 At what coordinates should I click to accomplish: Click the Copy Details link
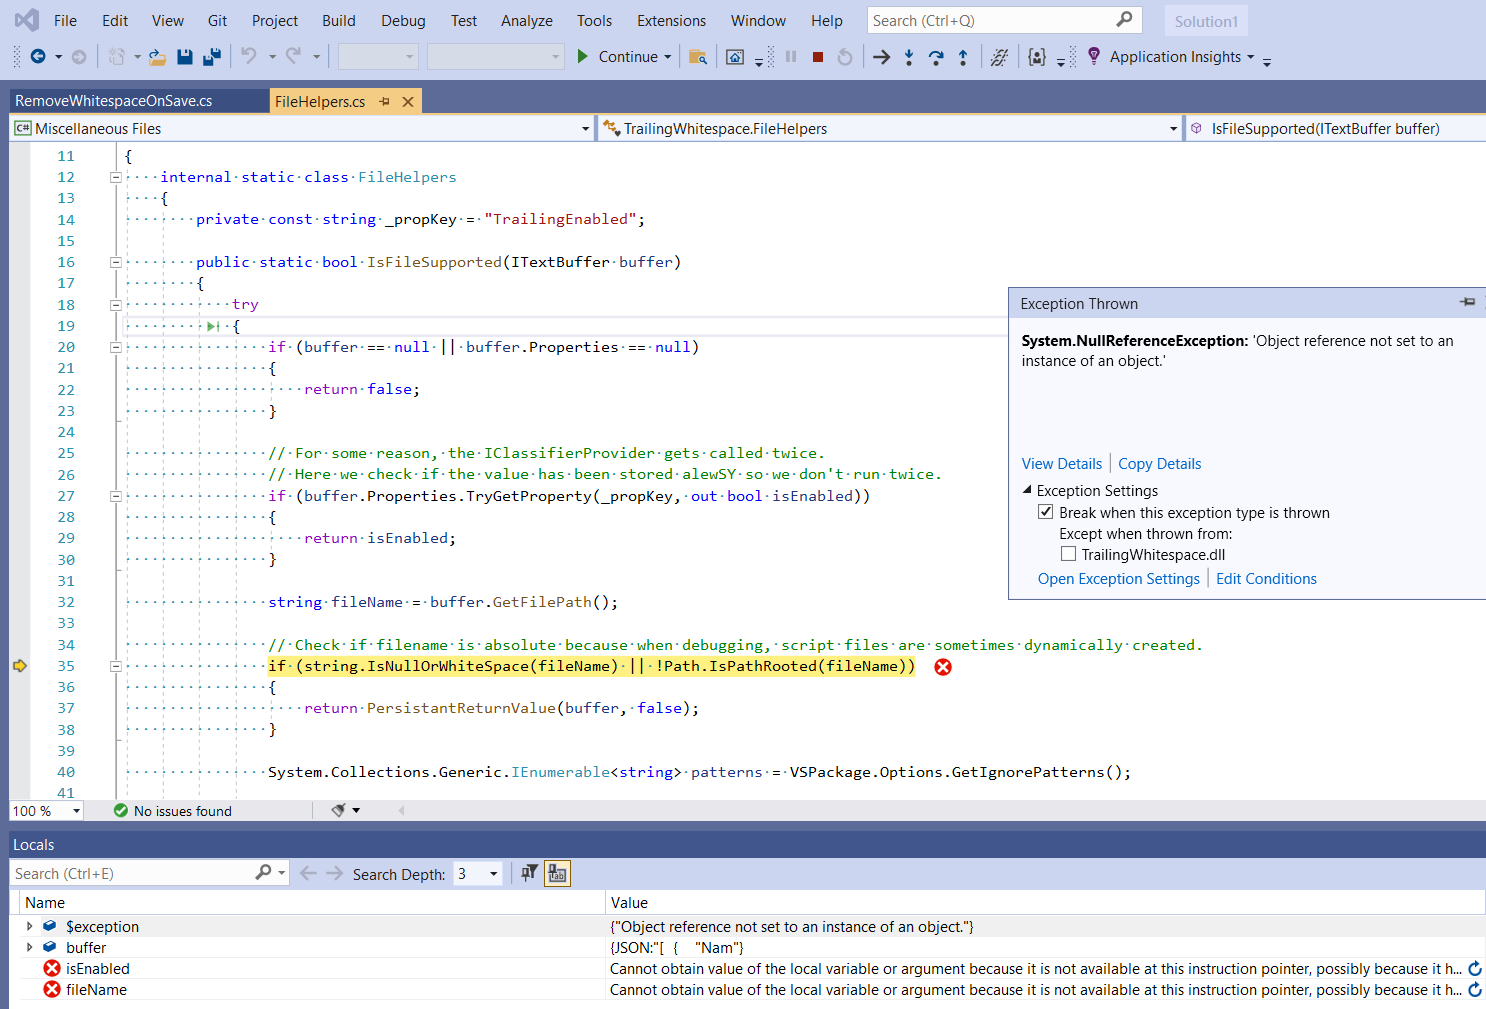click(1159, 464)
